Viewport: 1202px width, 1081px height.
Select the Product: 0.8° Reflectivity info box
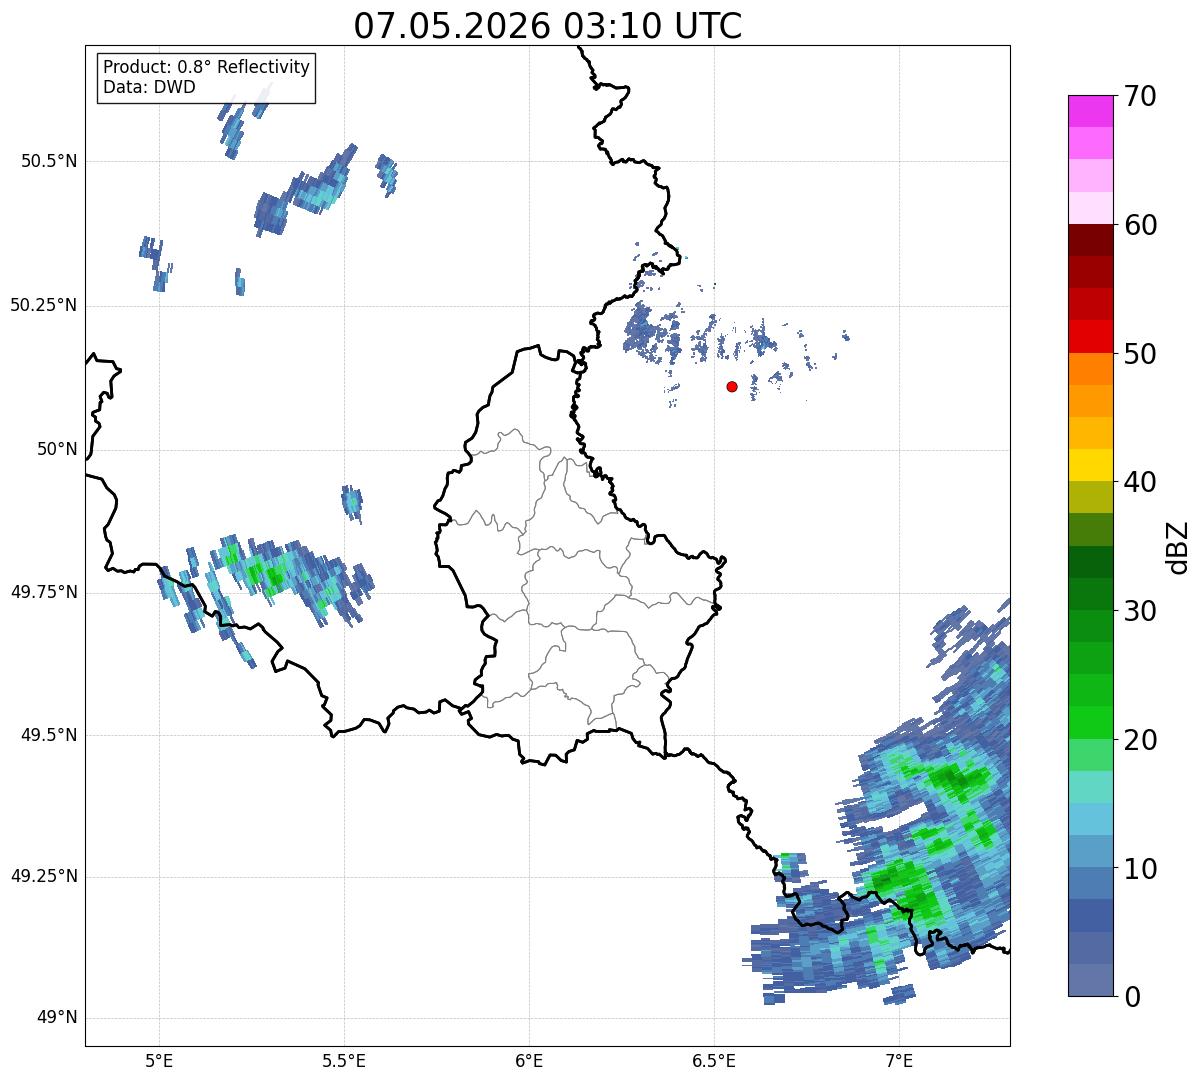pos(207,78)
